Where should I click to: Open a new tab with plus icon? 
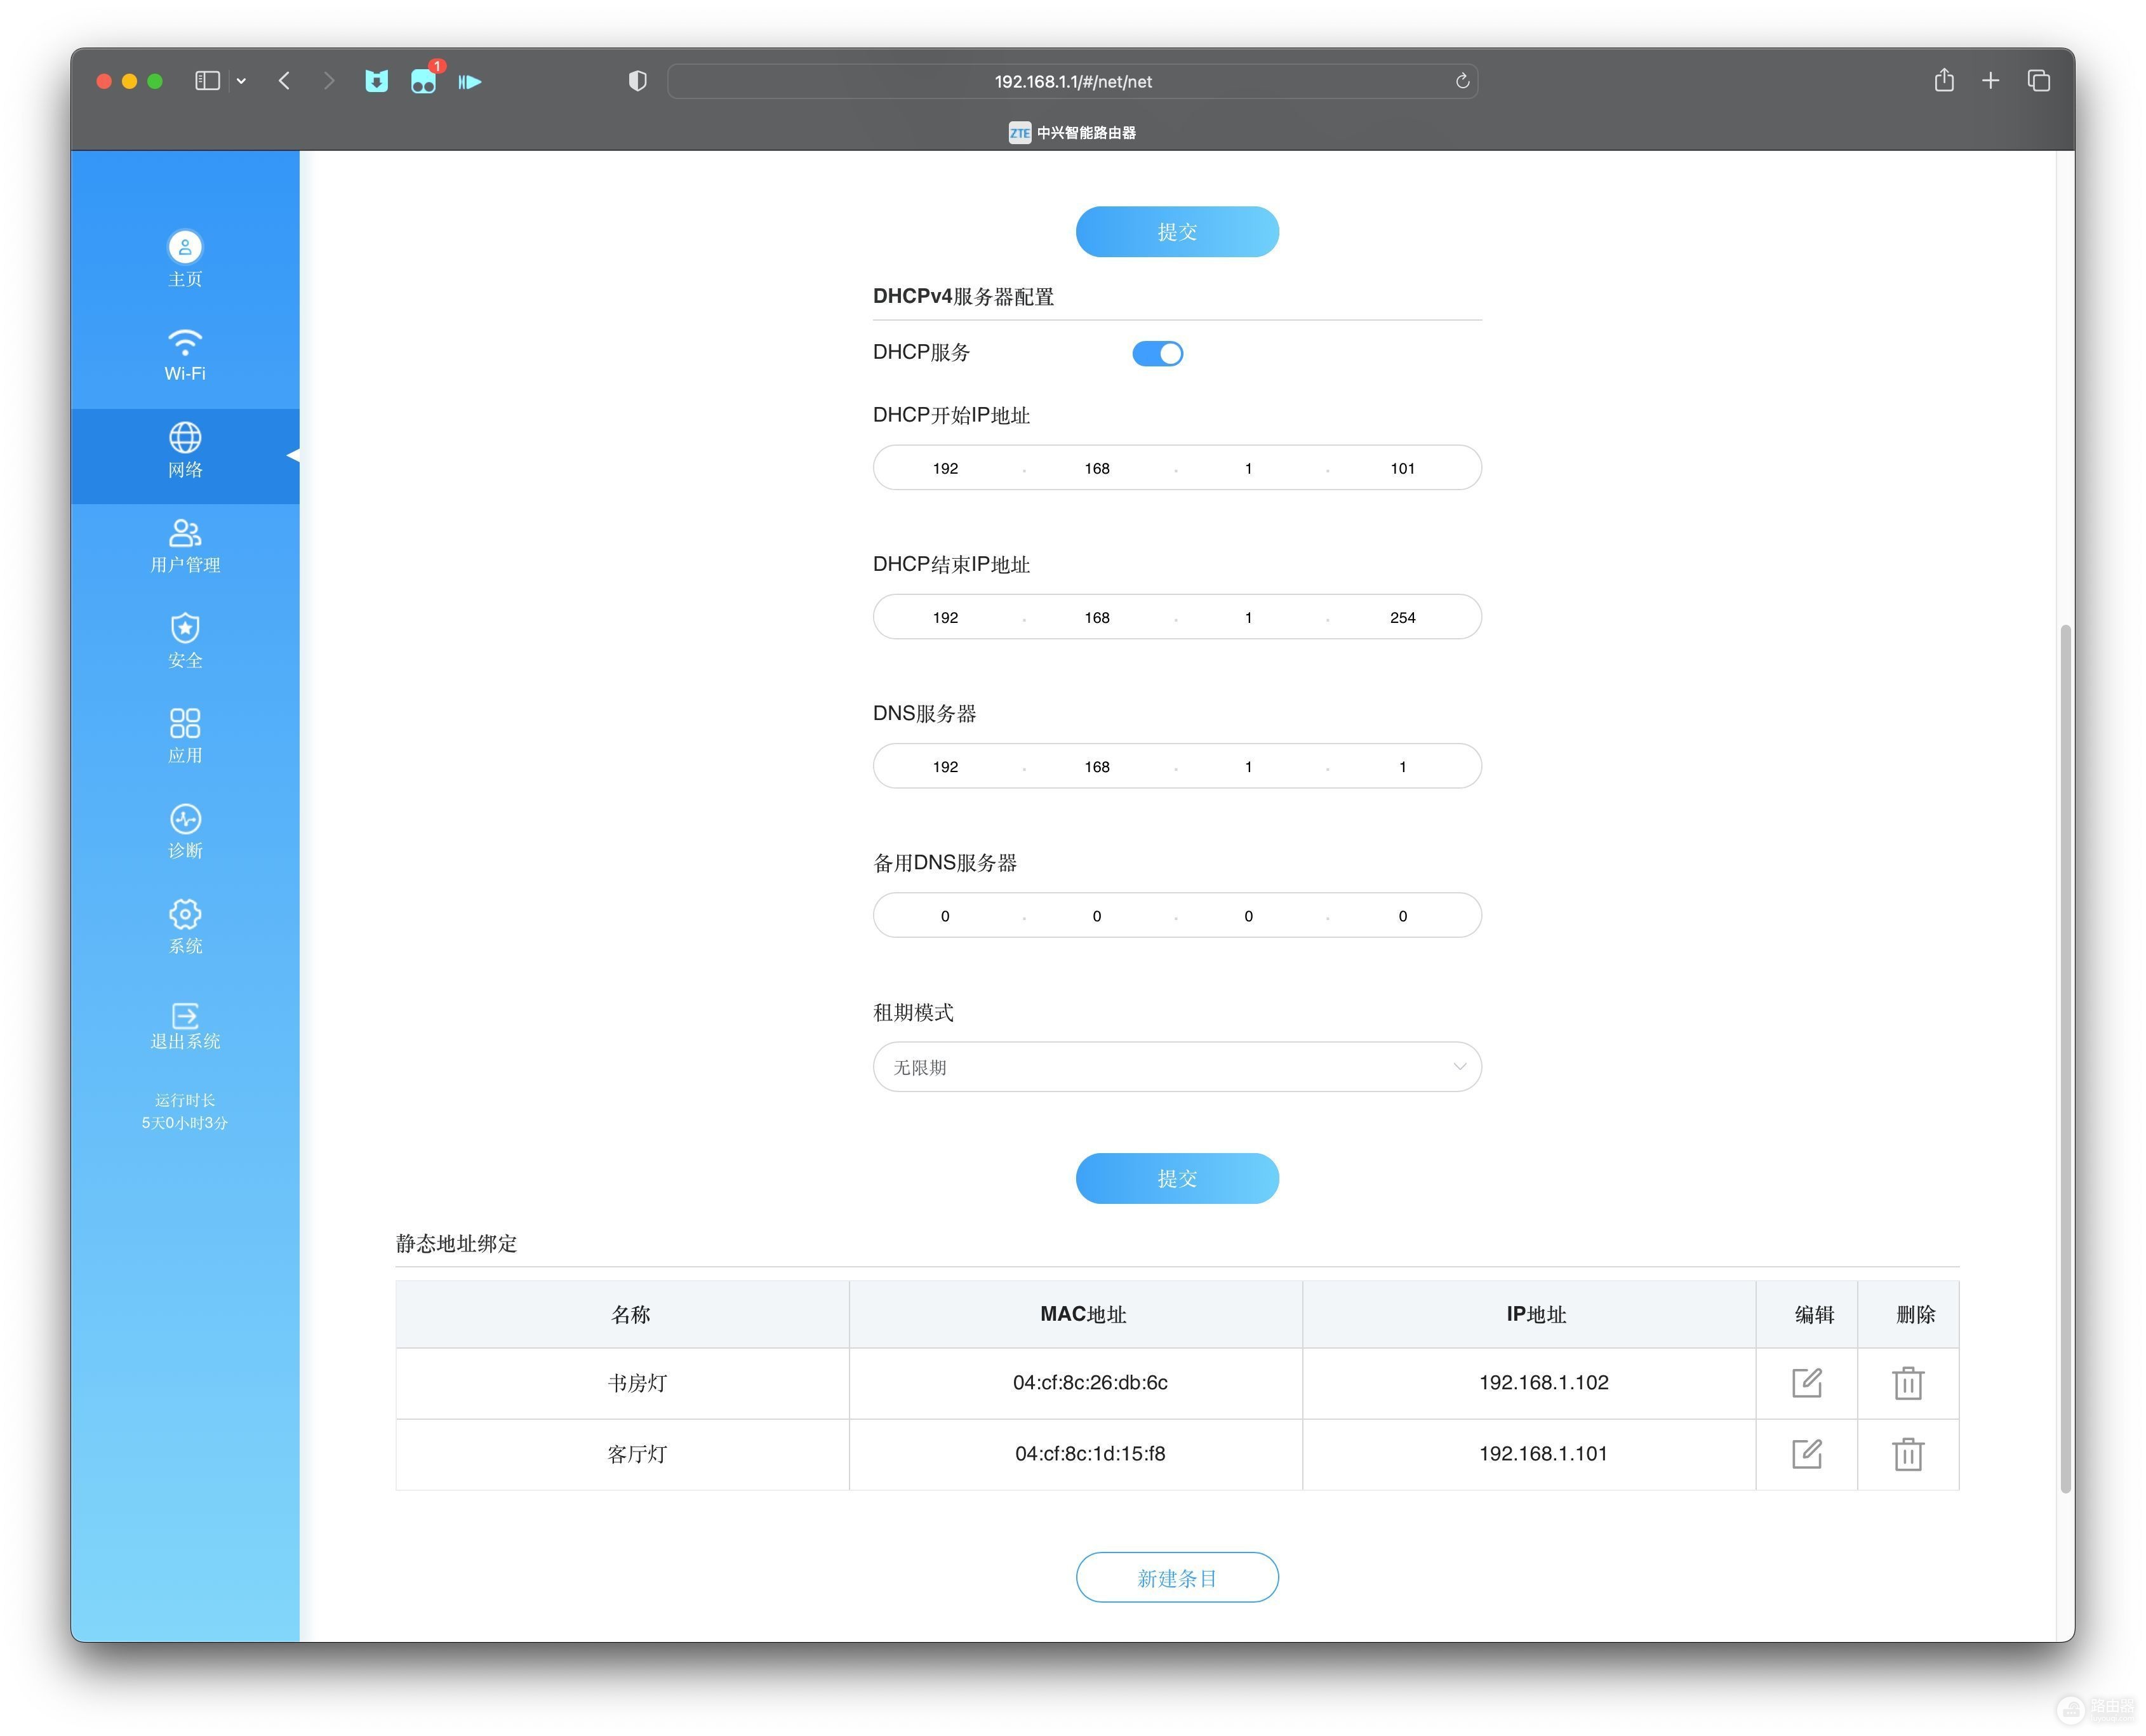[1991, 81]
